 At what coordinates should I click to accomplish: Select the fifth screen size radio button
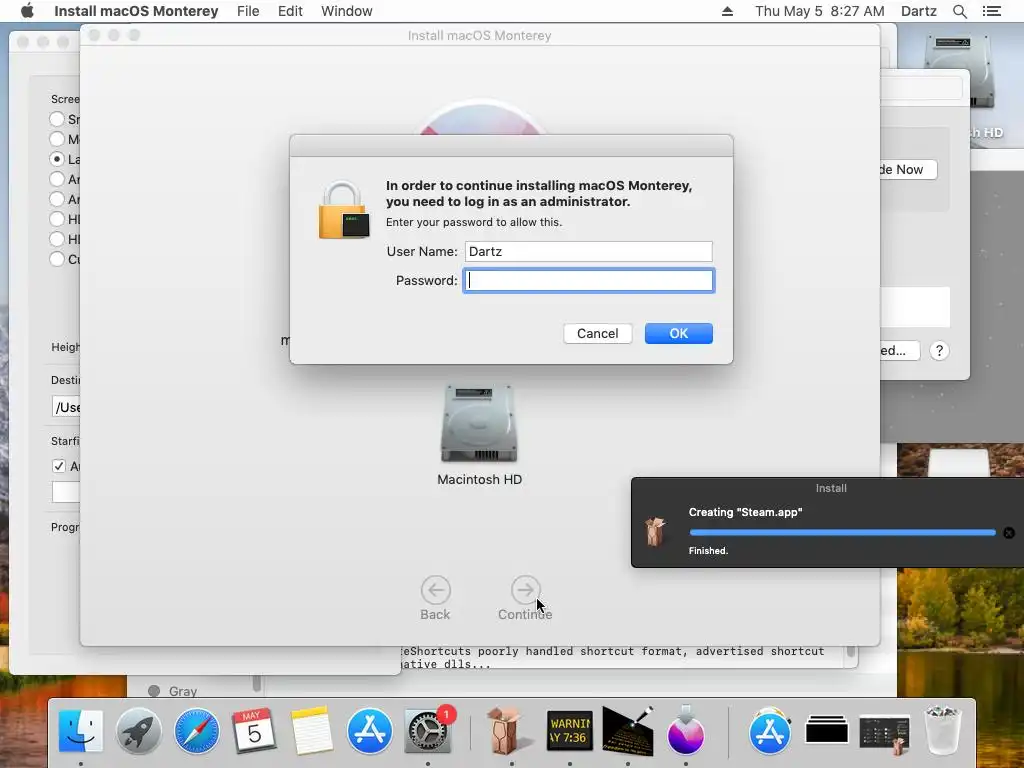coord(57,199)
